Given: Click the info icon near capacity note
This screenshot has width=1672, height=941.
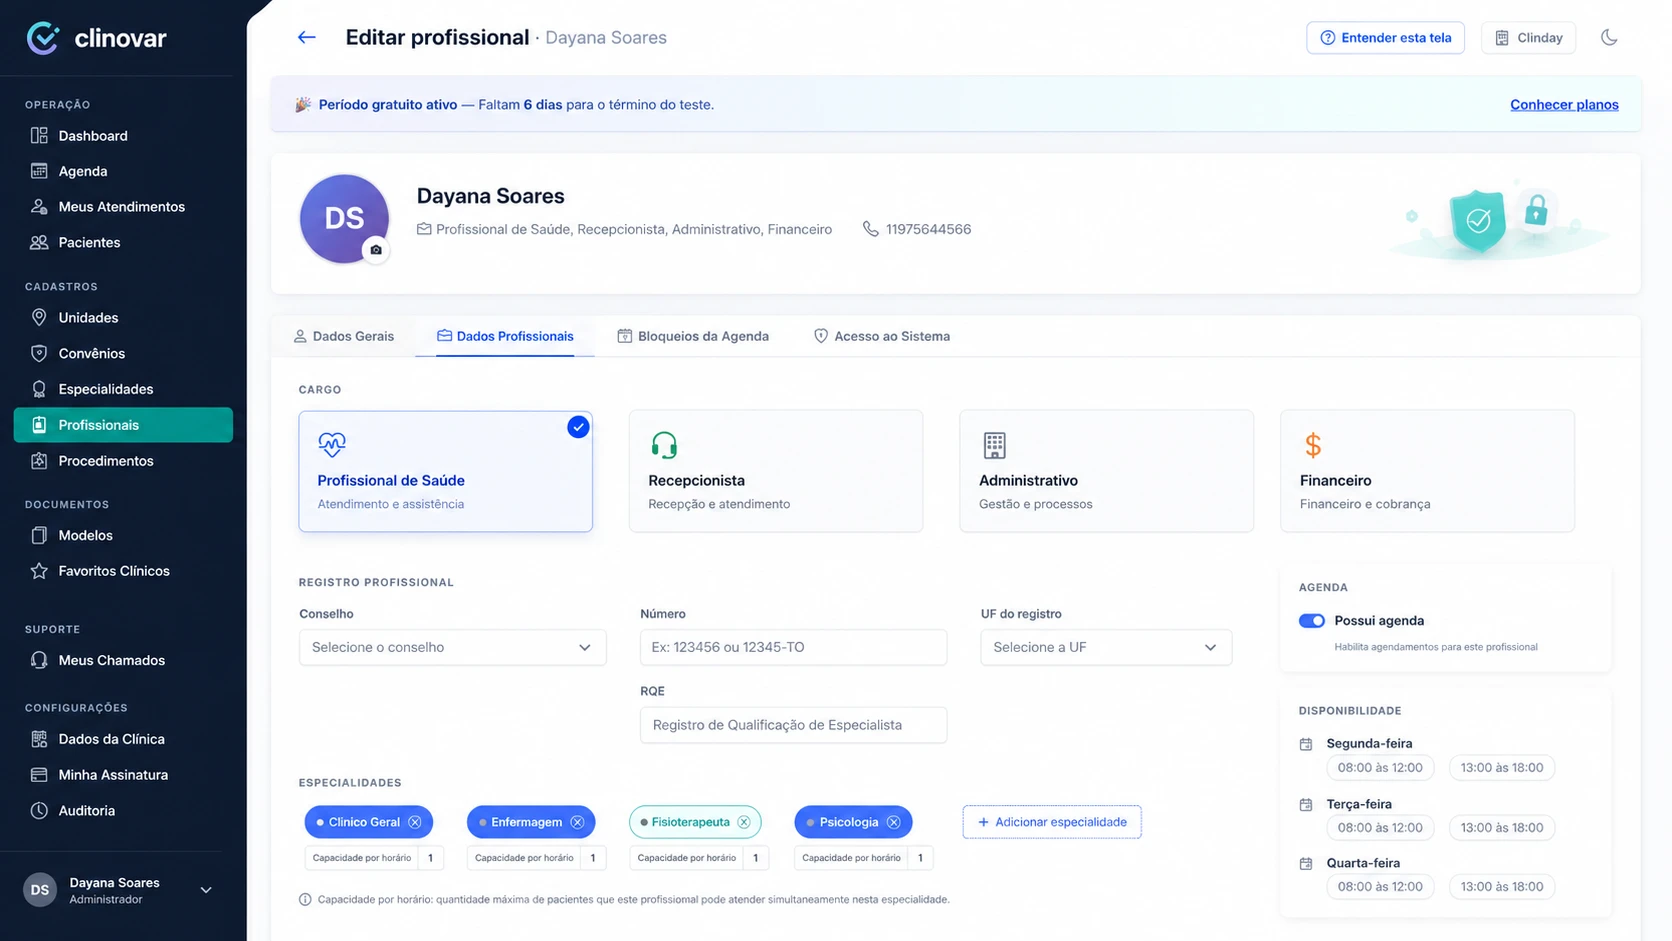Looking at the screenshot, I should [305, 899].
